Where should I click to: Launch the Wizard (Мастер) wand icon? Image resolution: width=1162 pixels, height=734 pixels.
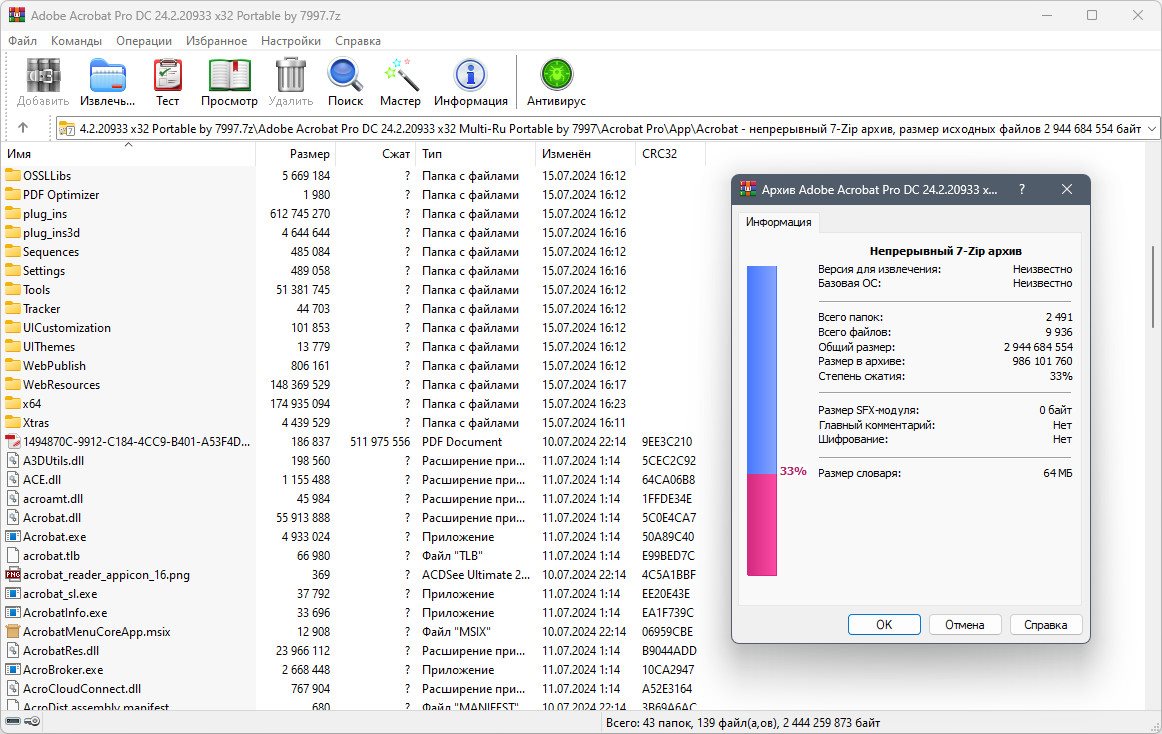400,81
